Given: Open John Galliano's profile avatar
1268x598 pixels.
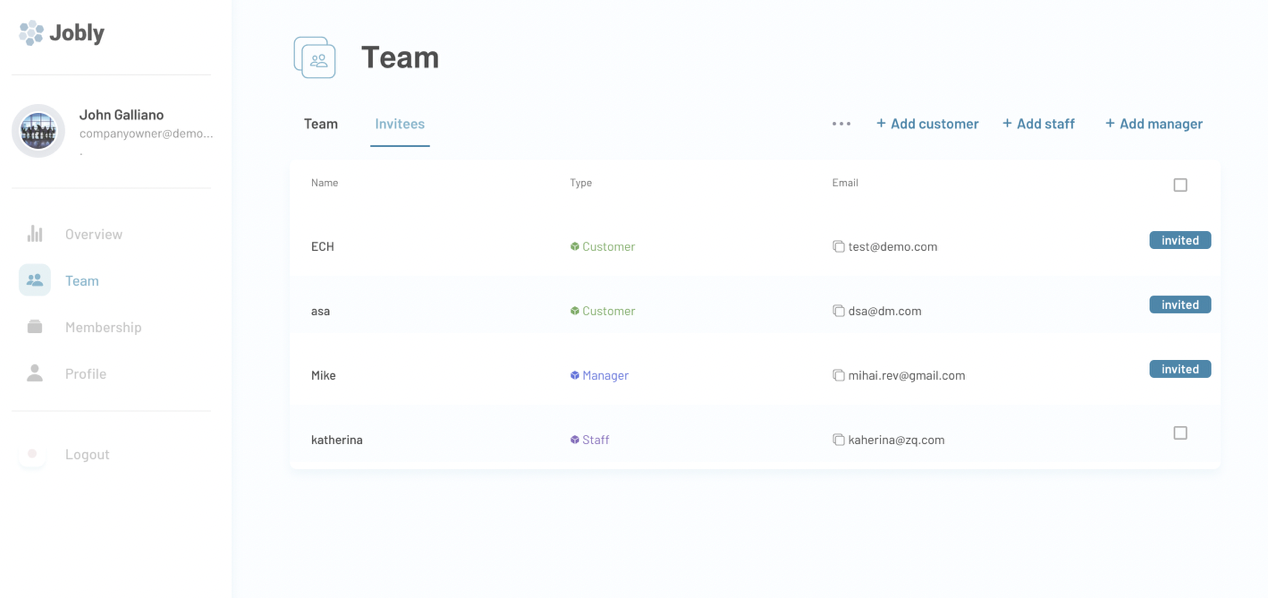Looking at the screenshot, I should 38,131.
